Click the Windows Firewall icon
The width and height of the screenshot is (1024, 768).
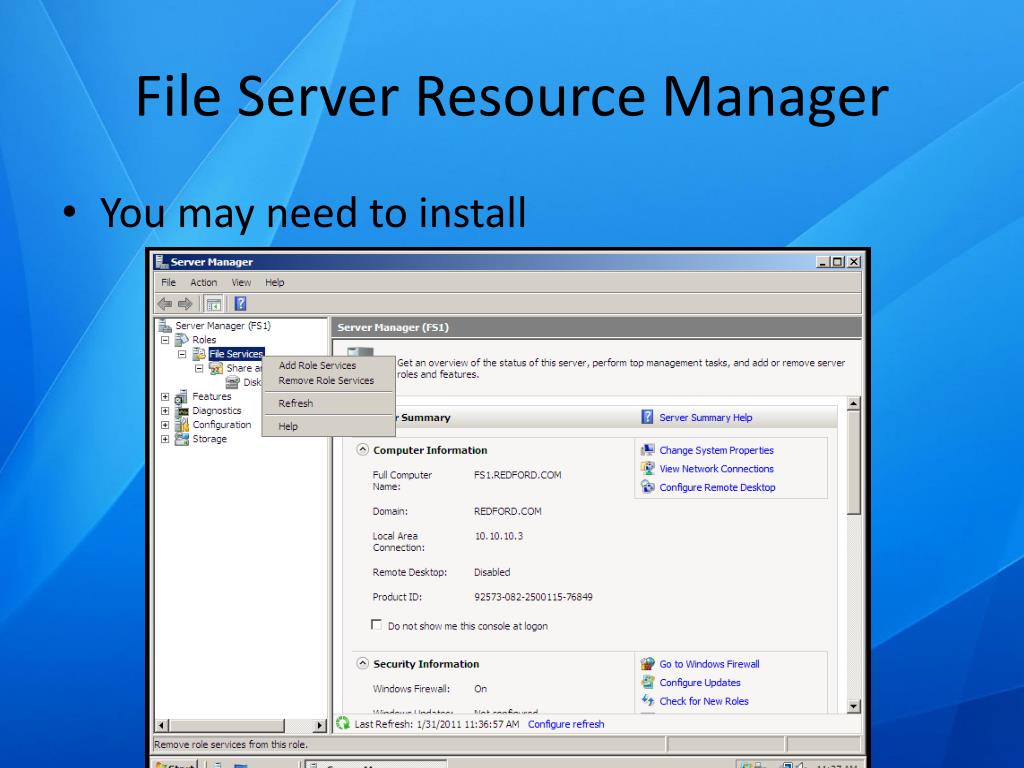pyautogui.click(x=647, y=664)
